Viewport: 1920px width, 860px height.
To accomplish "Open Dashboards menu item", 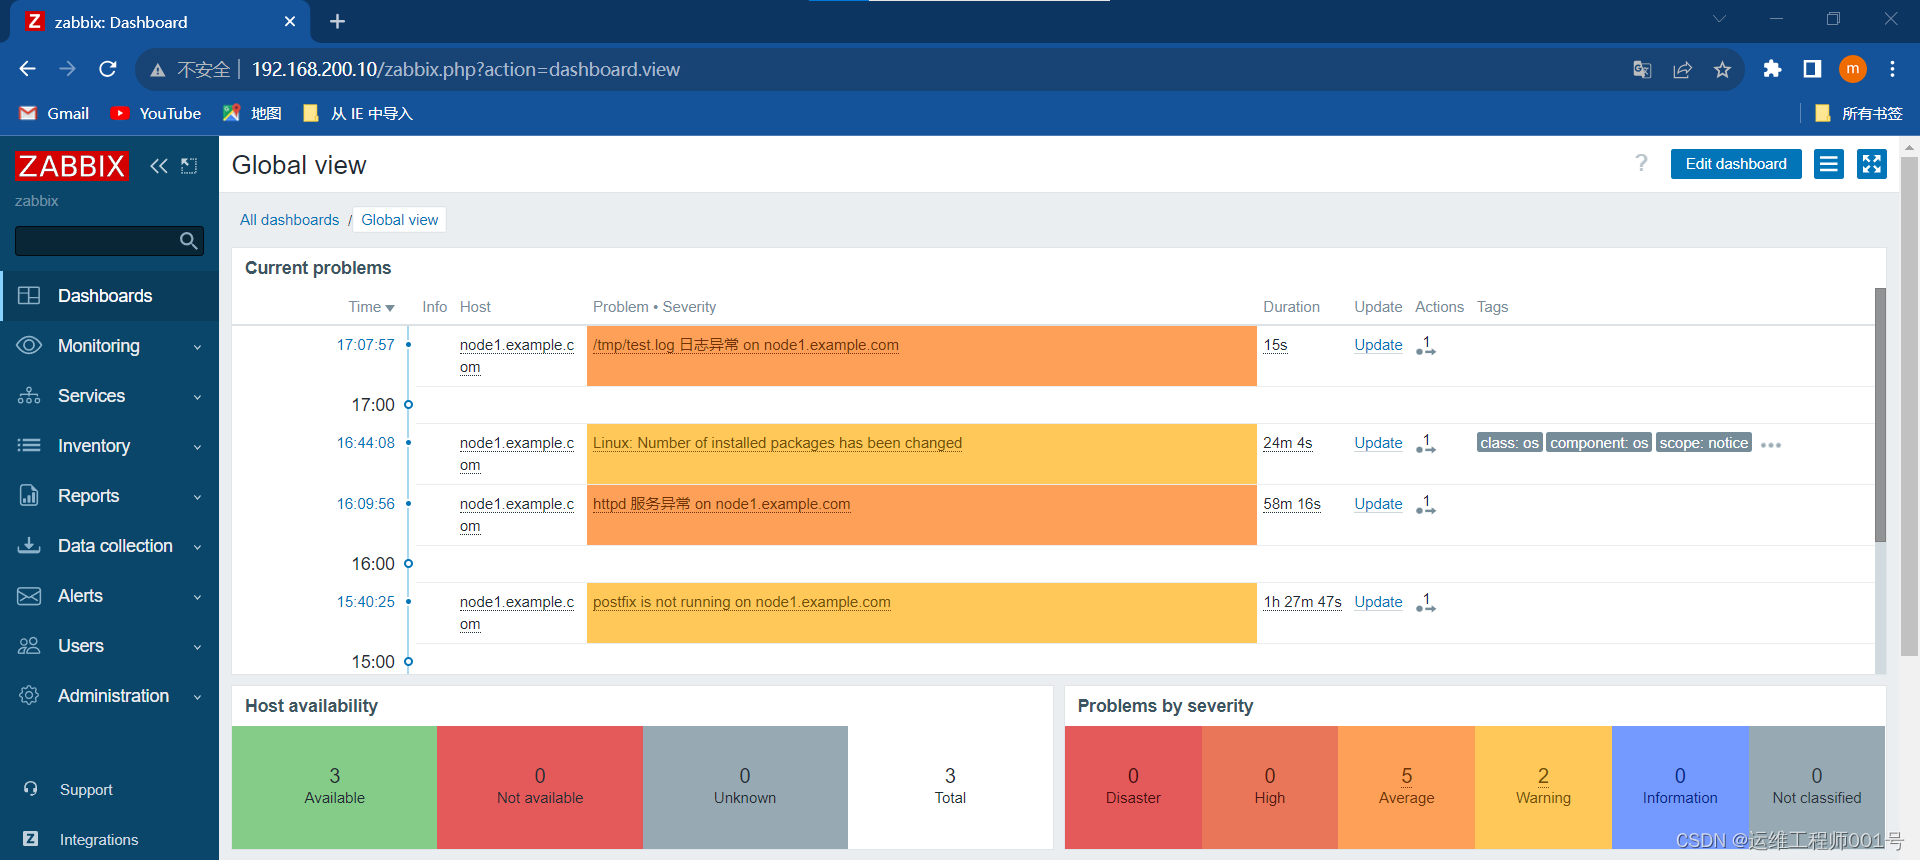I will [109, 296].
